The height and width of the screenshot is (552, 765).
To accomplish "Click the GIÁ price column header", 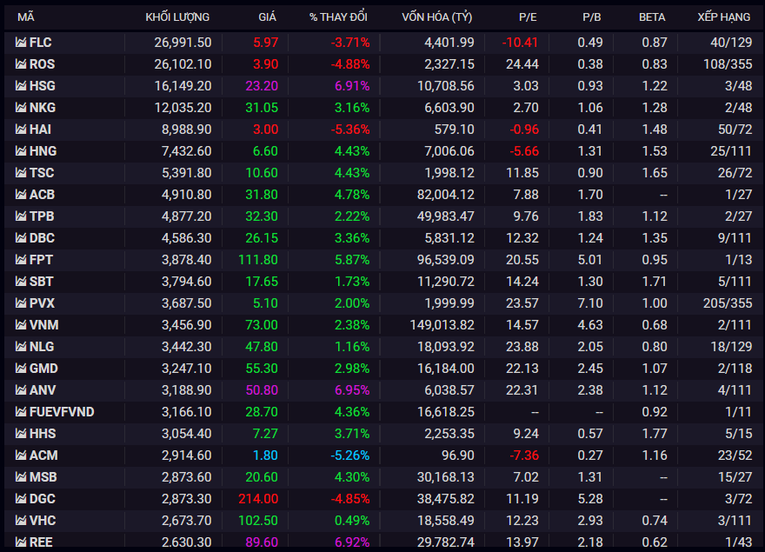I will pos(266,18).
